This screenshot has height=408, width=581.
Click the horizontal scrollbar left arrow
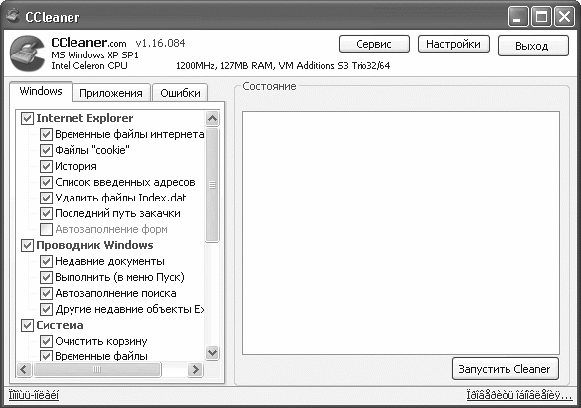[24, 369]
